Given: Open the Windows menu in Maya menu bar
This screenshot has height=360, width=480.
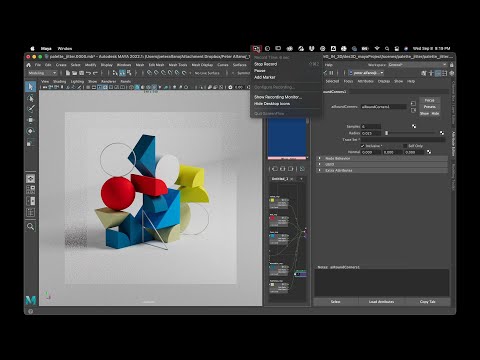Looking at the screenshot, I should pyautogui.click(x=124, y=65).
